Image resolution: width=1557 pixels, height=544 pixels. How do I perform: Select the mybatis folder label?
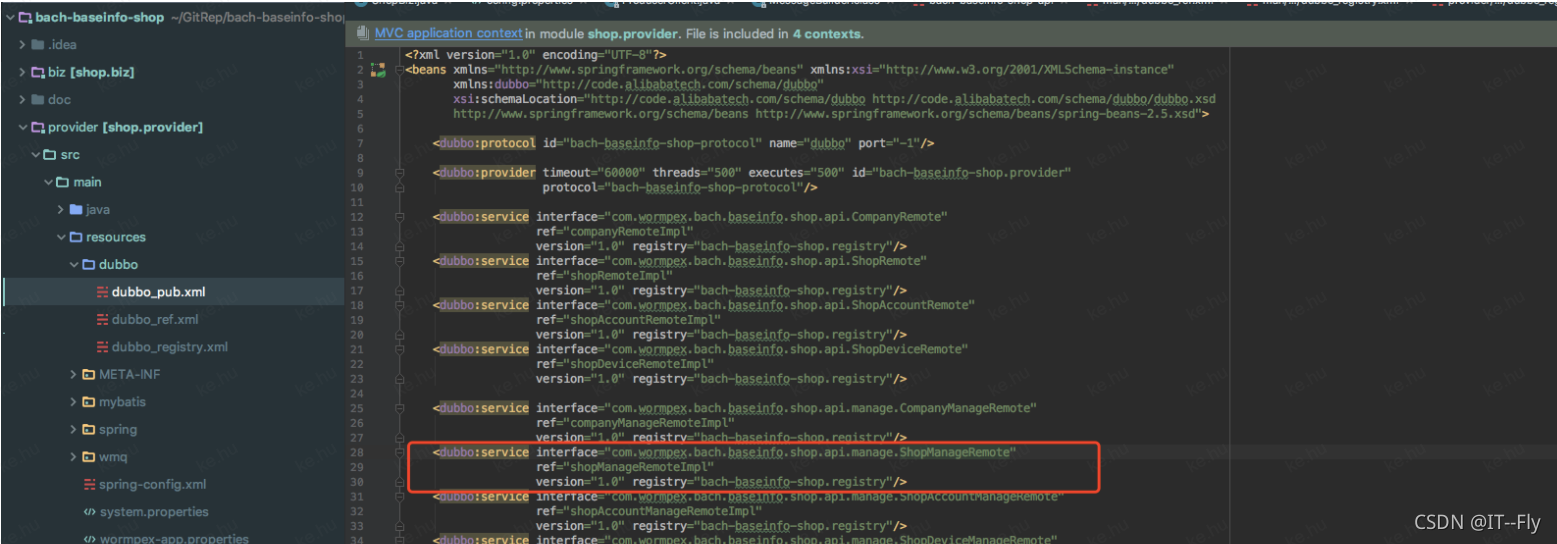pos(123,402)
